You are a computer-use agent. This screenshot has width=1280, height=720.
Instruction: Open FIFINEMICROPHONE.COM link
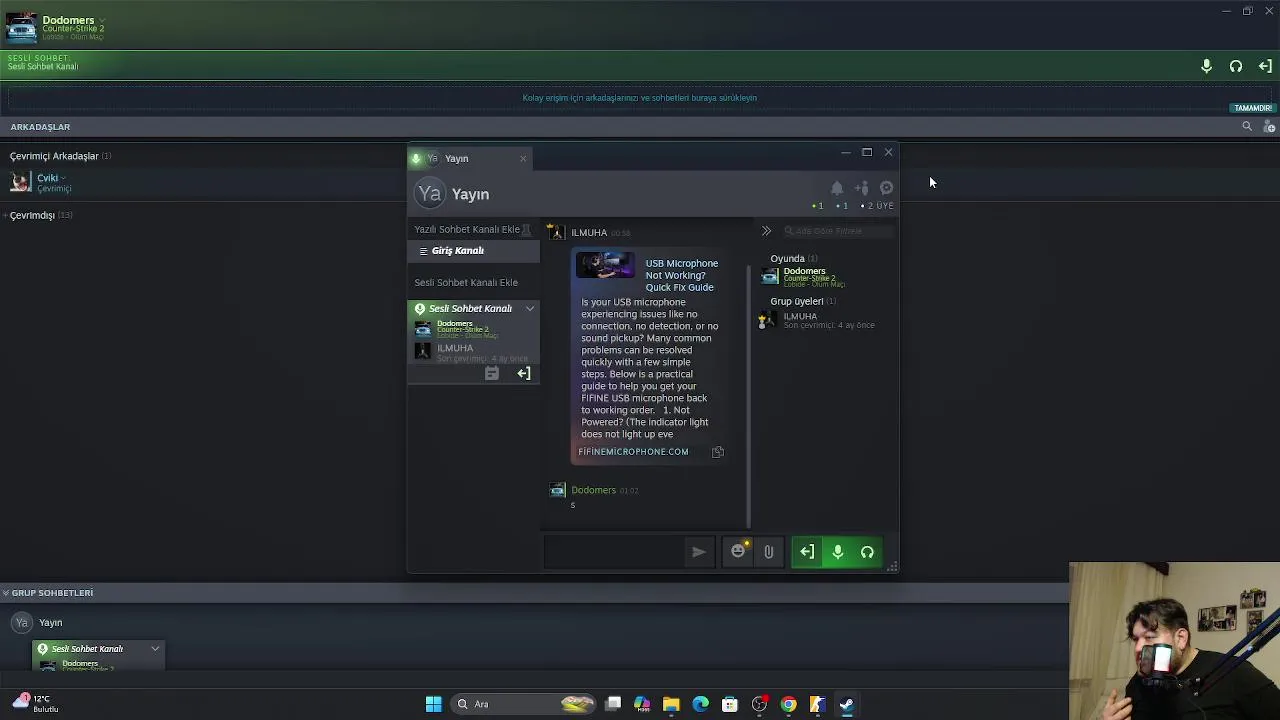tap(633, 452)
